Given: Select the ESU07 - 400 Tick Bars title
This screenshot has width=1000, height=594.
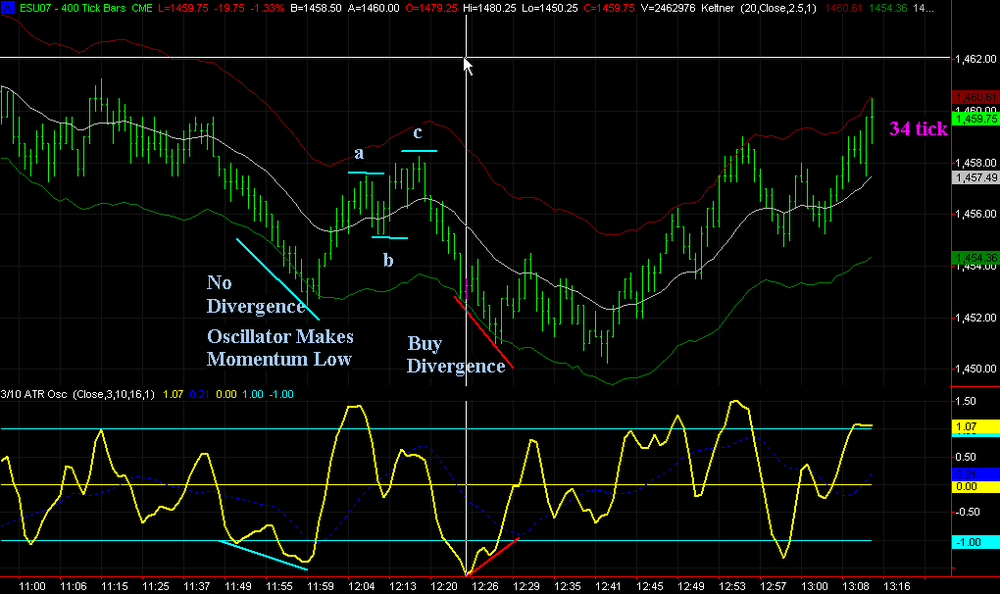Looking at the screenshot, I should click(x=85, y=8).
